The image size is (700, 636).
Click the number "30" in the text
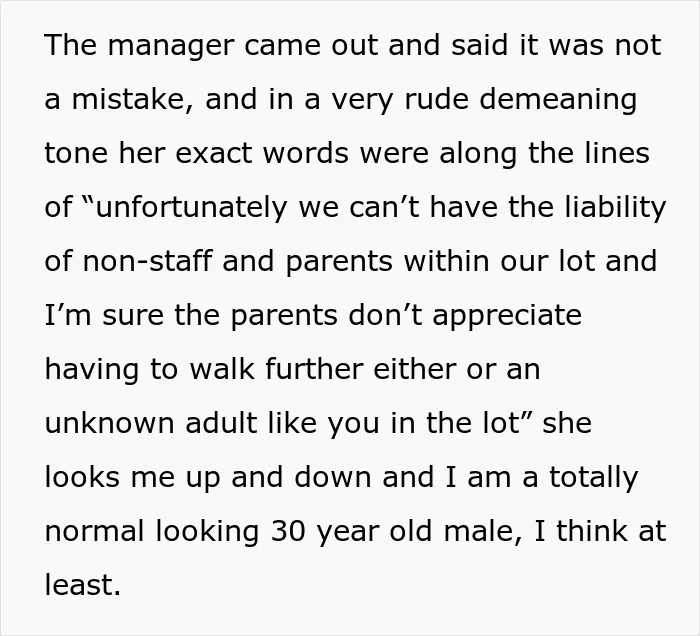point(288,531)
